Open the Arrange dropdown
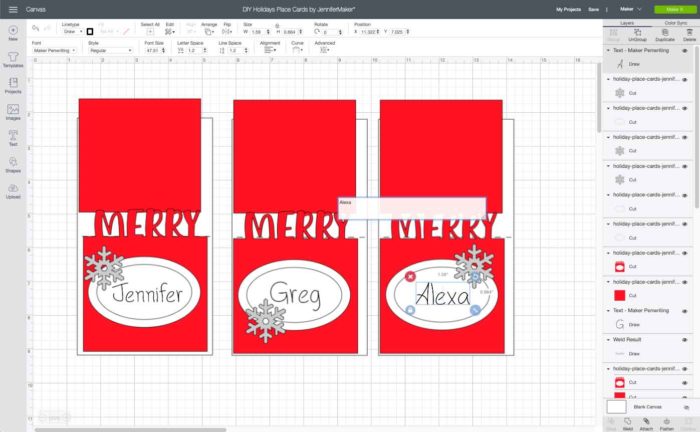This screenshot has height=432, width=700. tap(208, 32)
